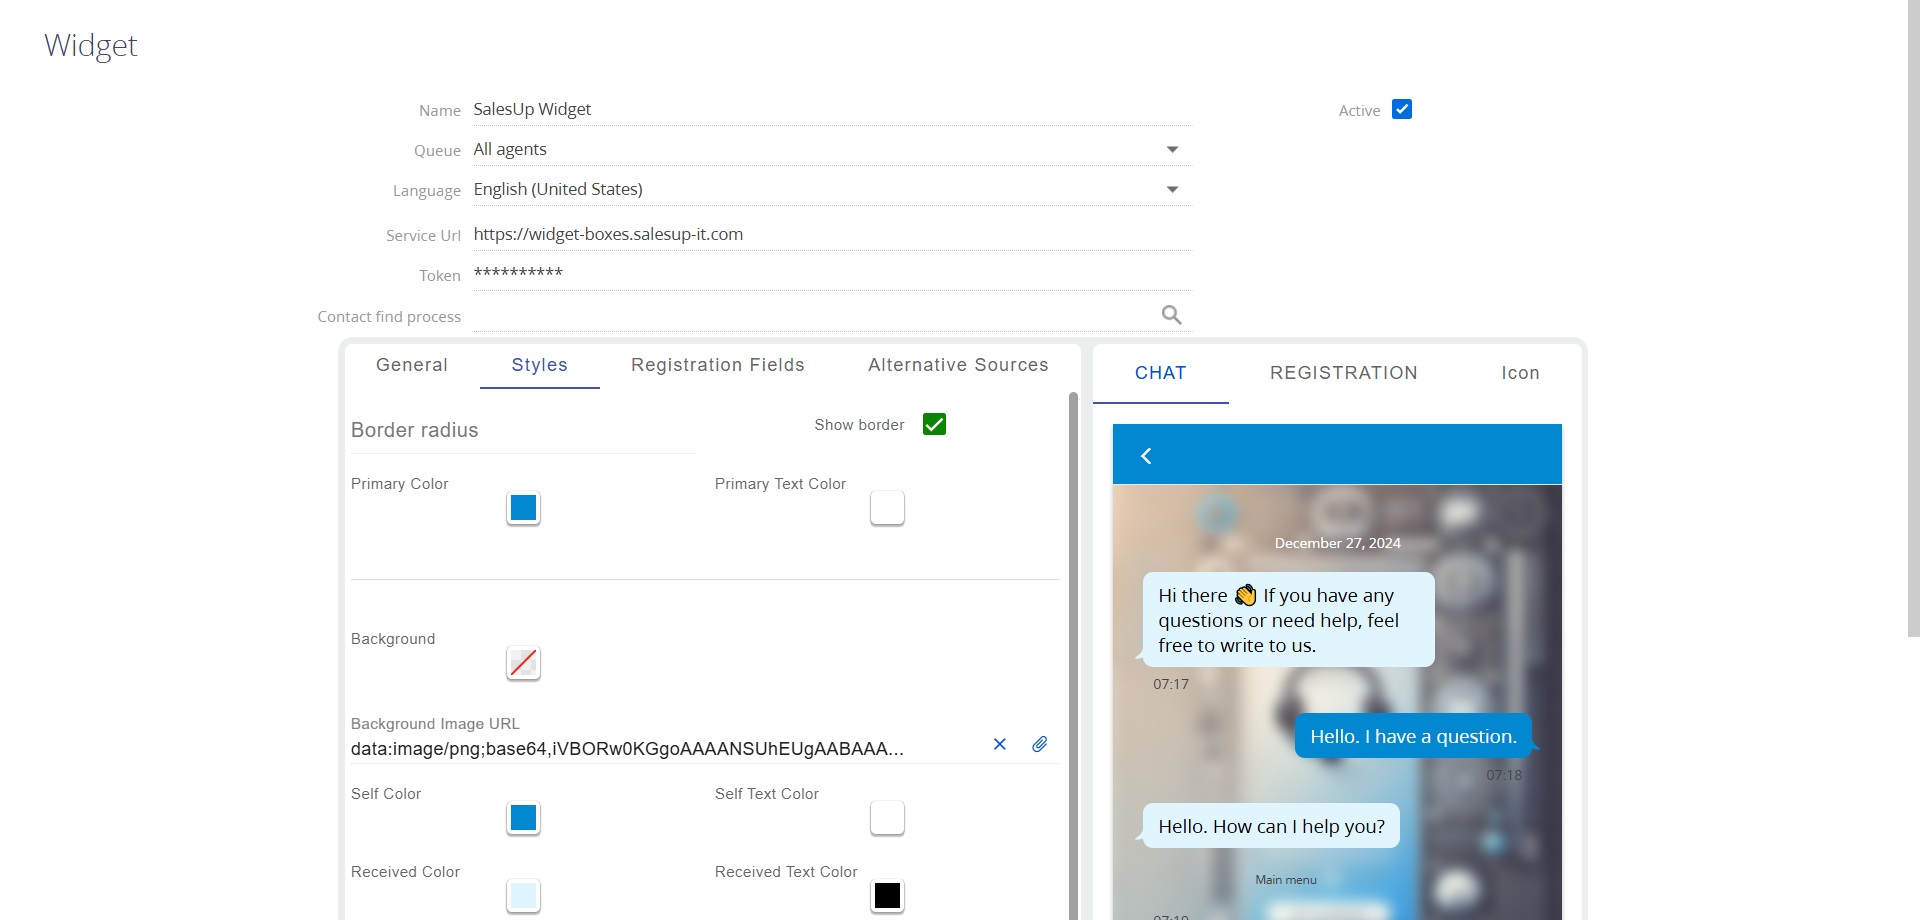Open the Primary Color swatch

523,508
